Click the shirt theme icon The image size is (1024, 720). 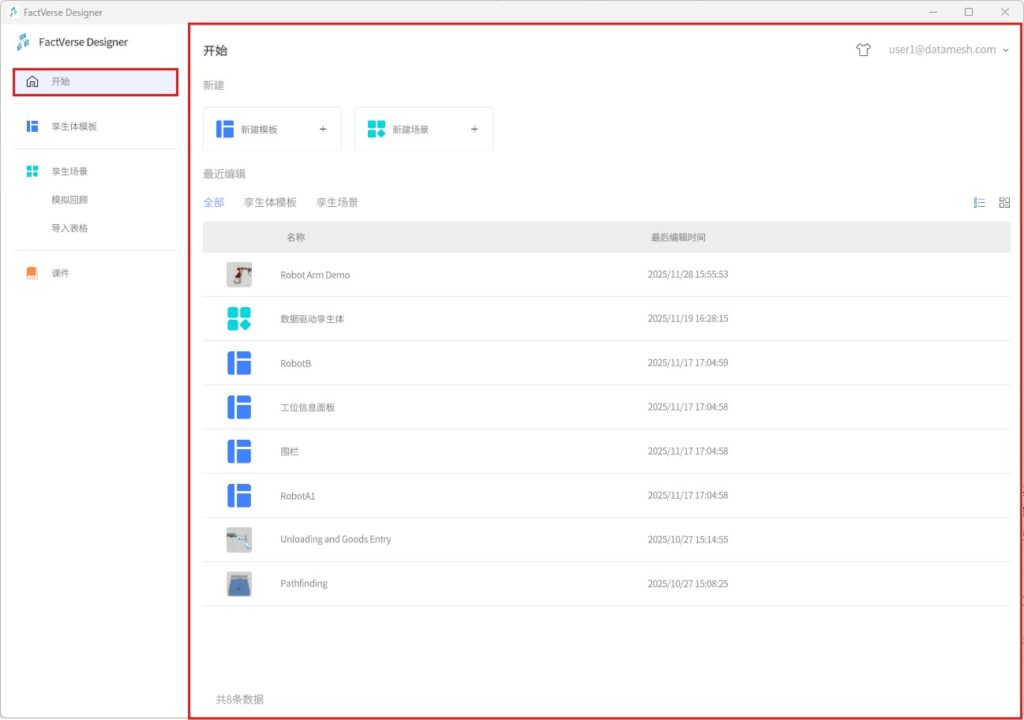(863, 50)
